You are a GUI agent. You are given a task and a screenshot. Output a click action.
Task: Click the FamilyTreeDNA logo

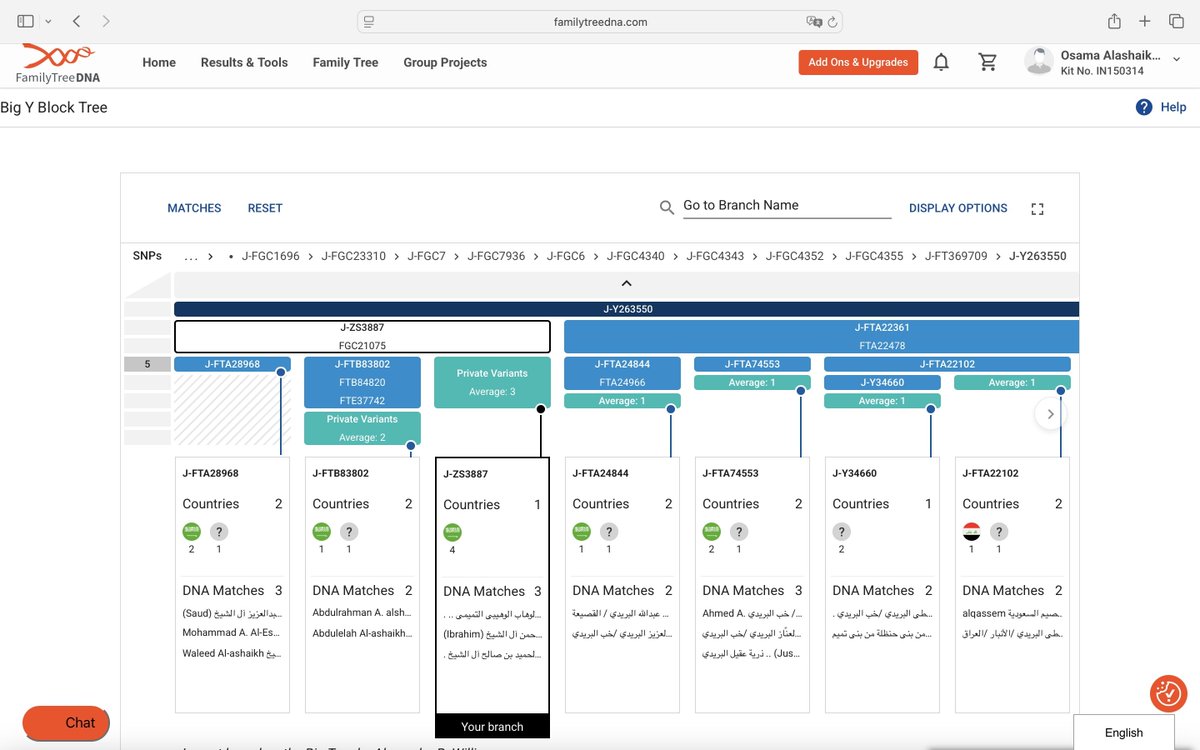click(58, 63)
